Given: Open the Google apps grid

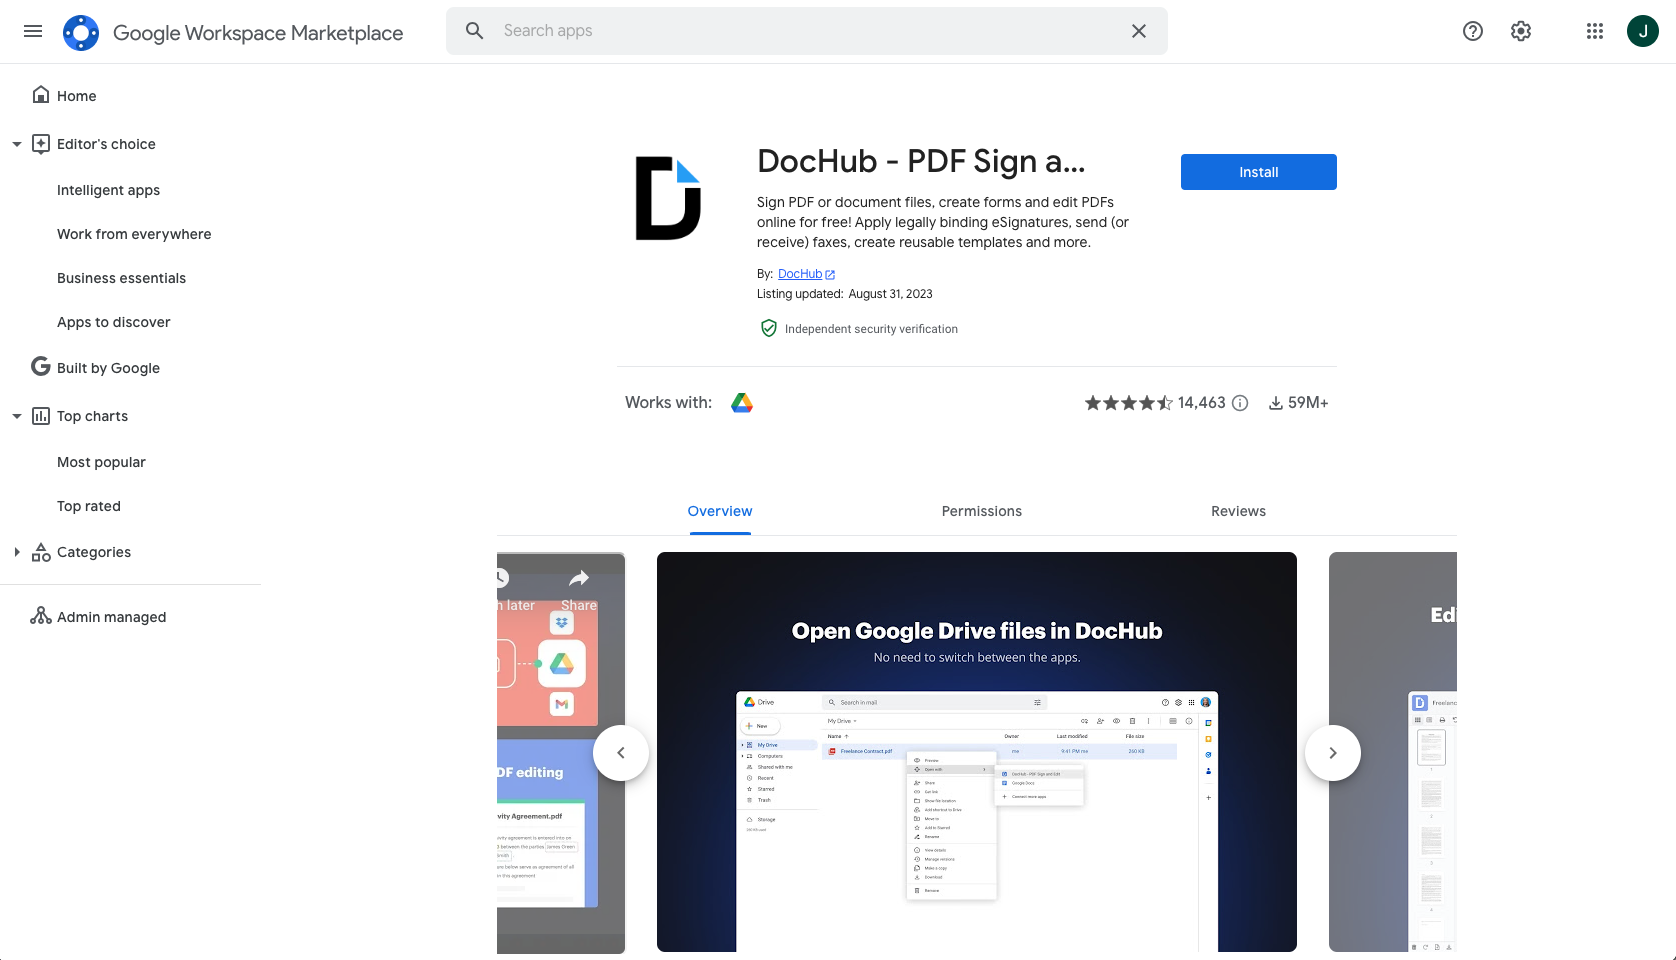Looking at the screenshot, I should (x=1595, y=31).
